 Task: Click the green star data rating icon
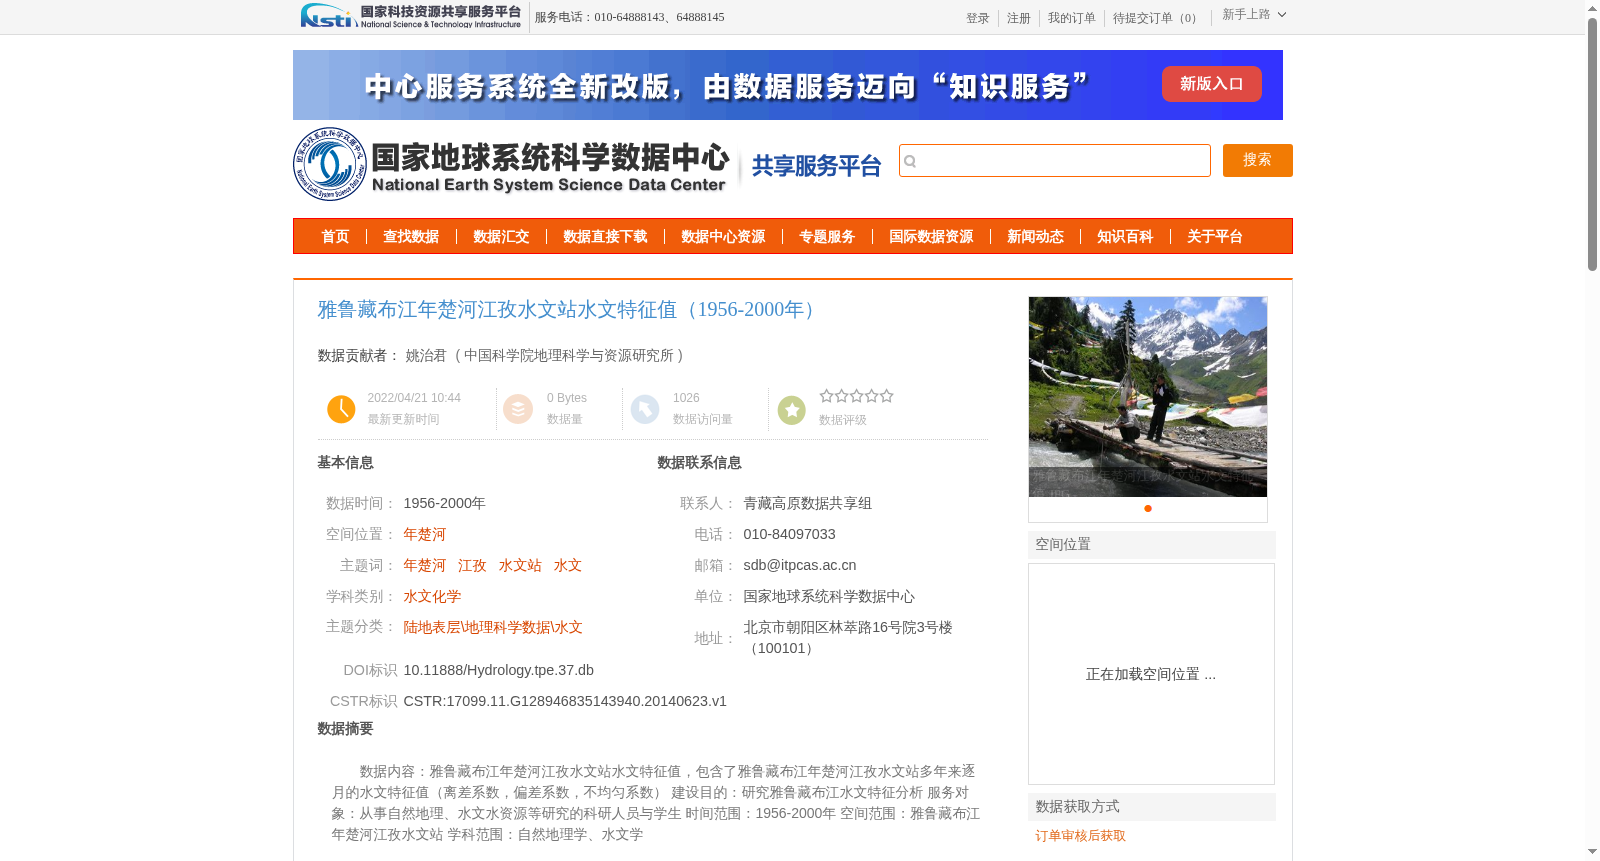792,410
